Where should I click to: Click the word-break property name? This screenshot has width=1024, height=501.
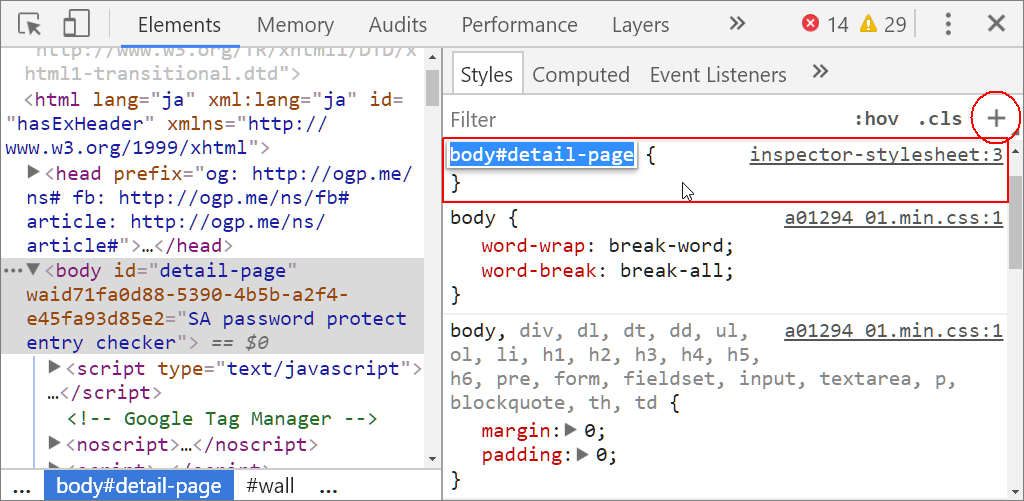pyautogui.click(x=539, y=270)
